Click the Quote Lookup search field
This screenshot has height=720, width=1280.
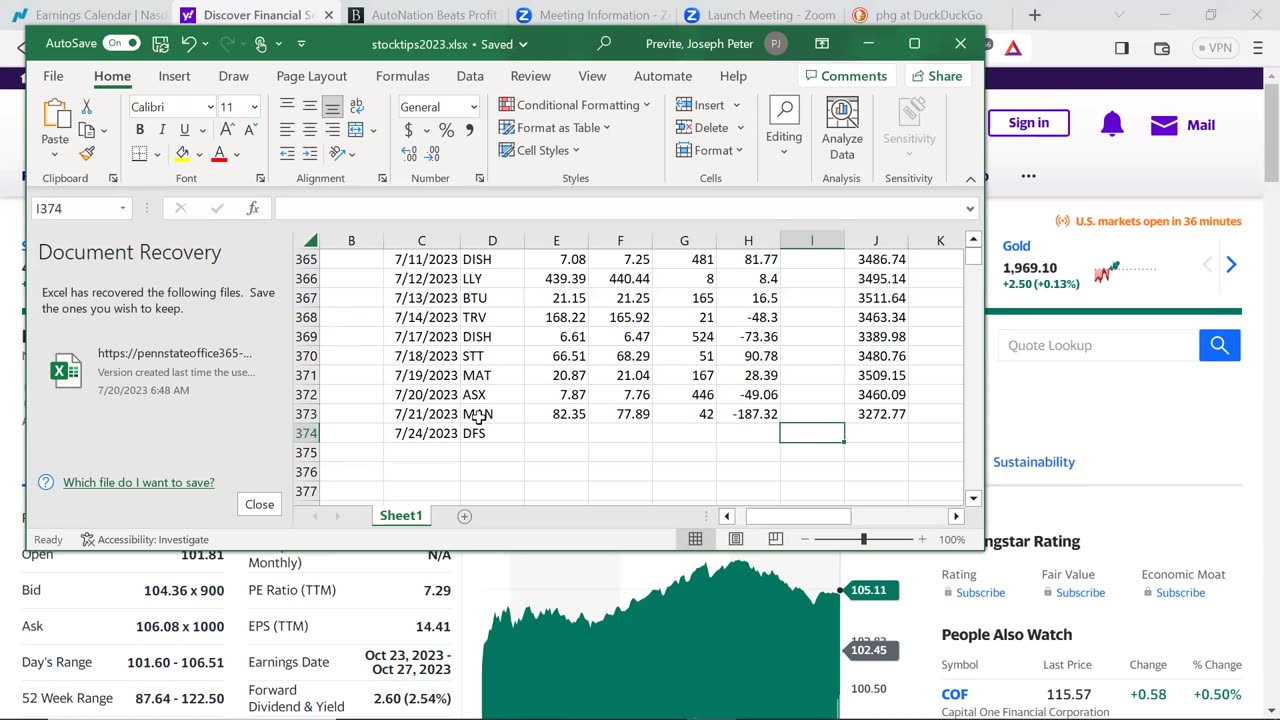[1098, 345]
